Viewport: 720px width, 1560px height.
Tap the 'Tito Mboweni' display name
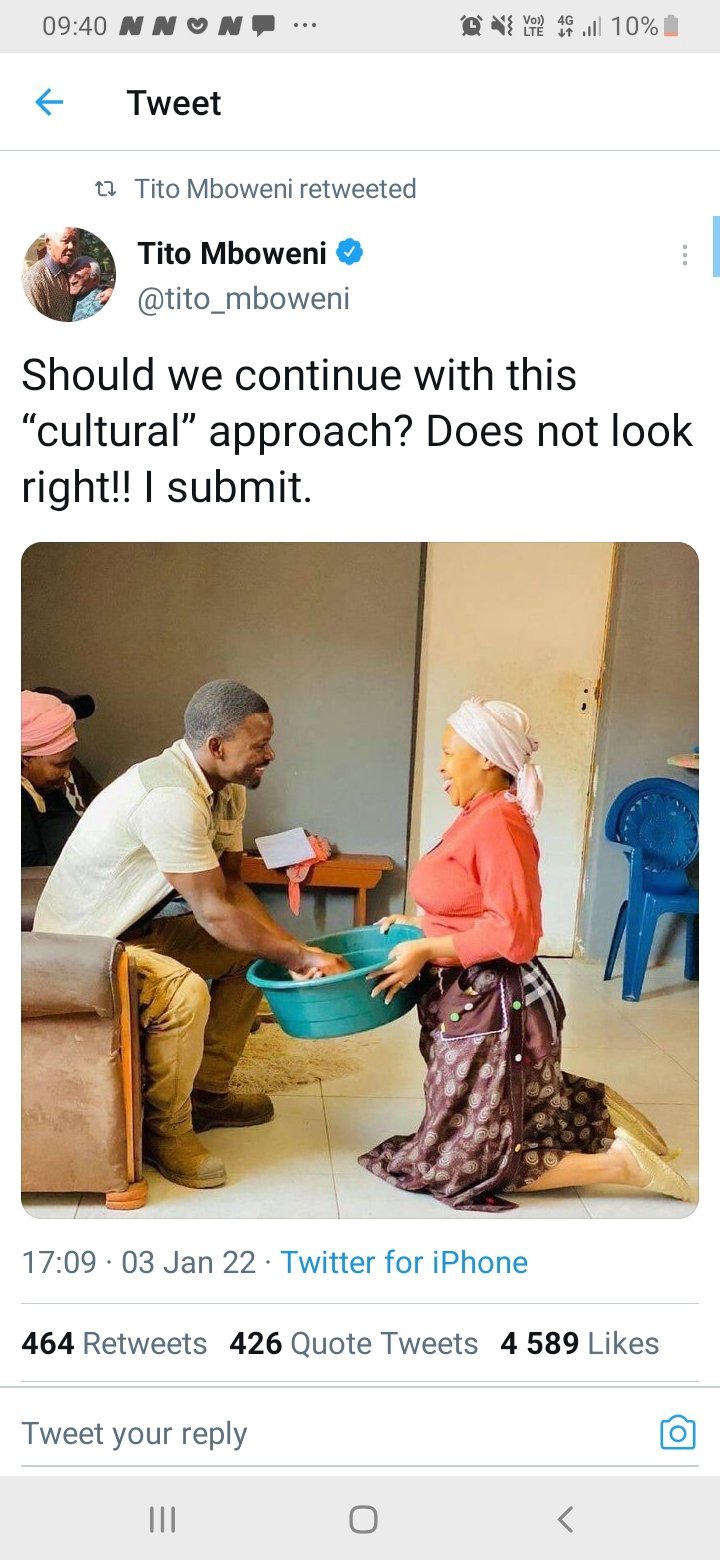232,253
